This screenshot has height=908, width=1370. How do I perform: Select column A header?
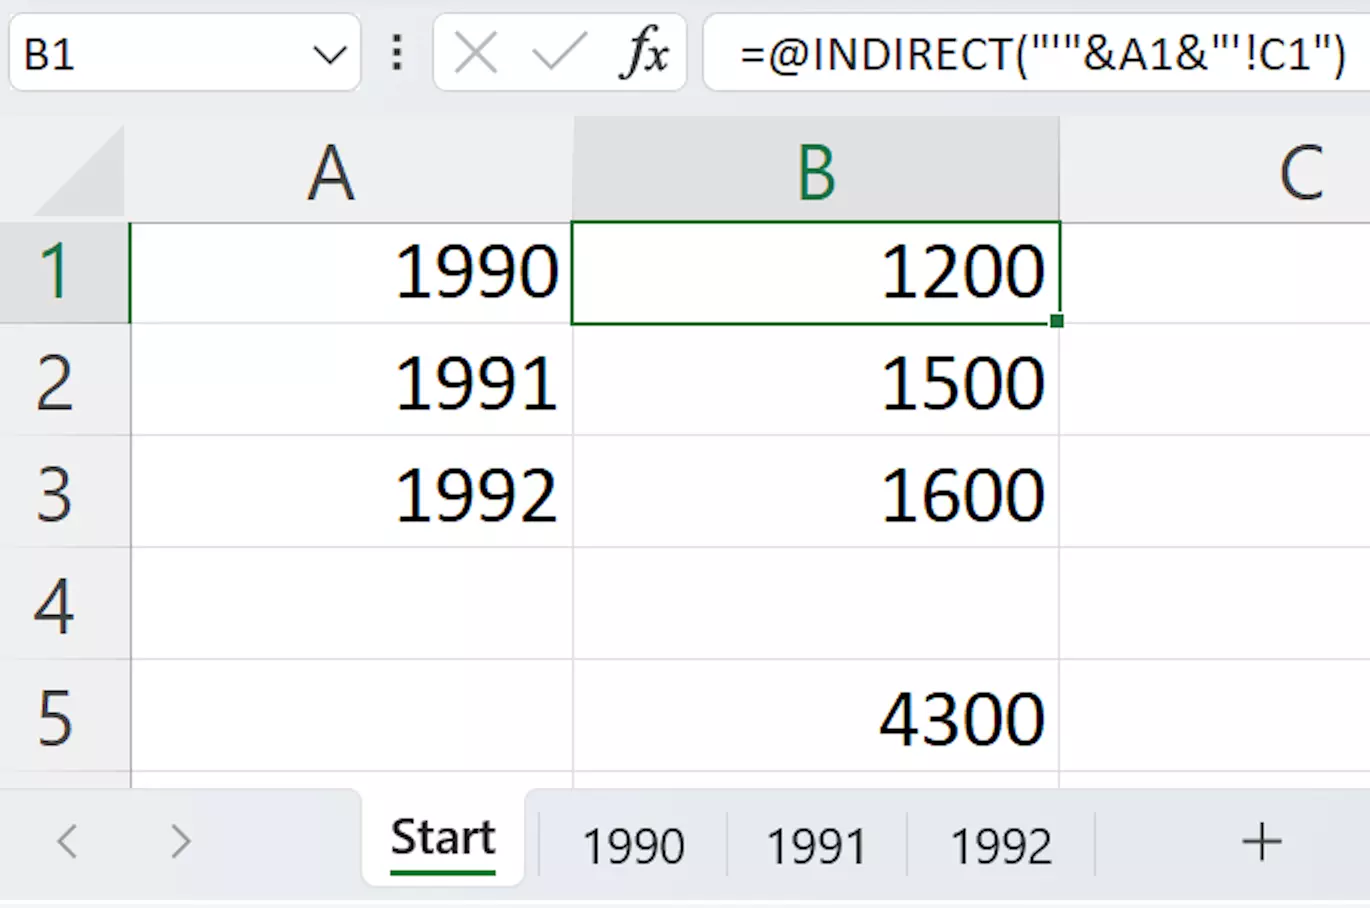pyautogui.click(x=351, y=171)
